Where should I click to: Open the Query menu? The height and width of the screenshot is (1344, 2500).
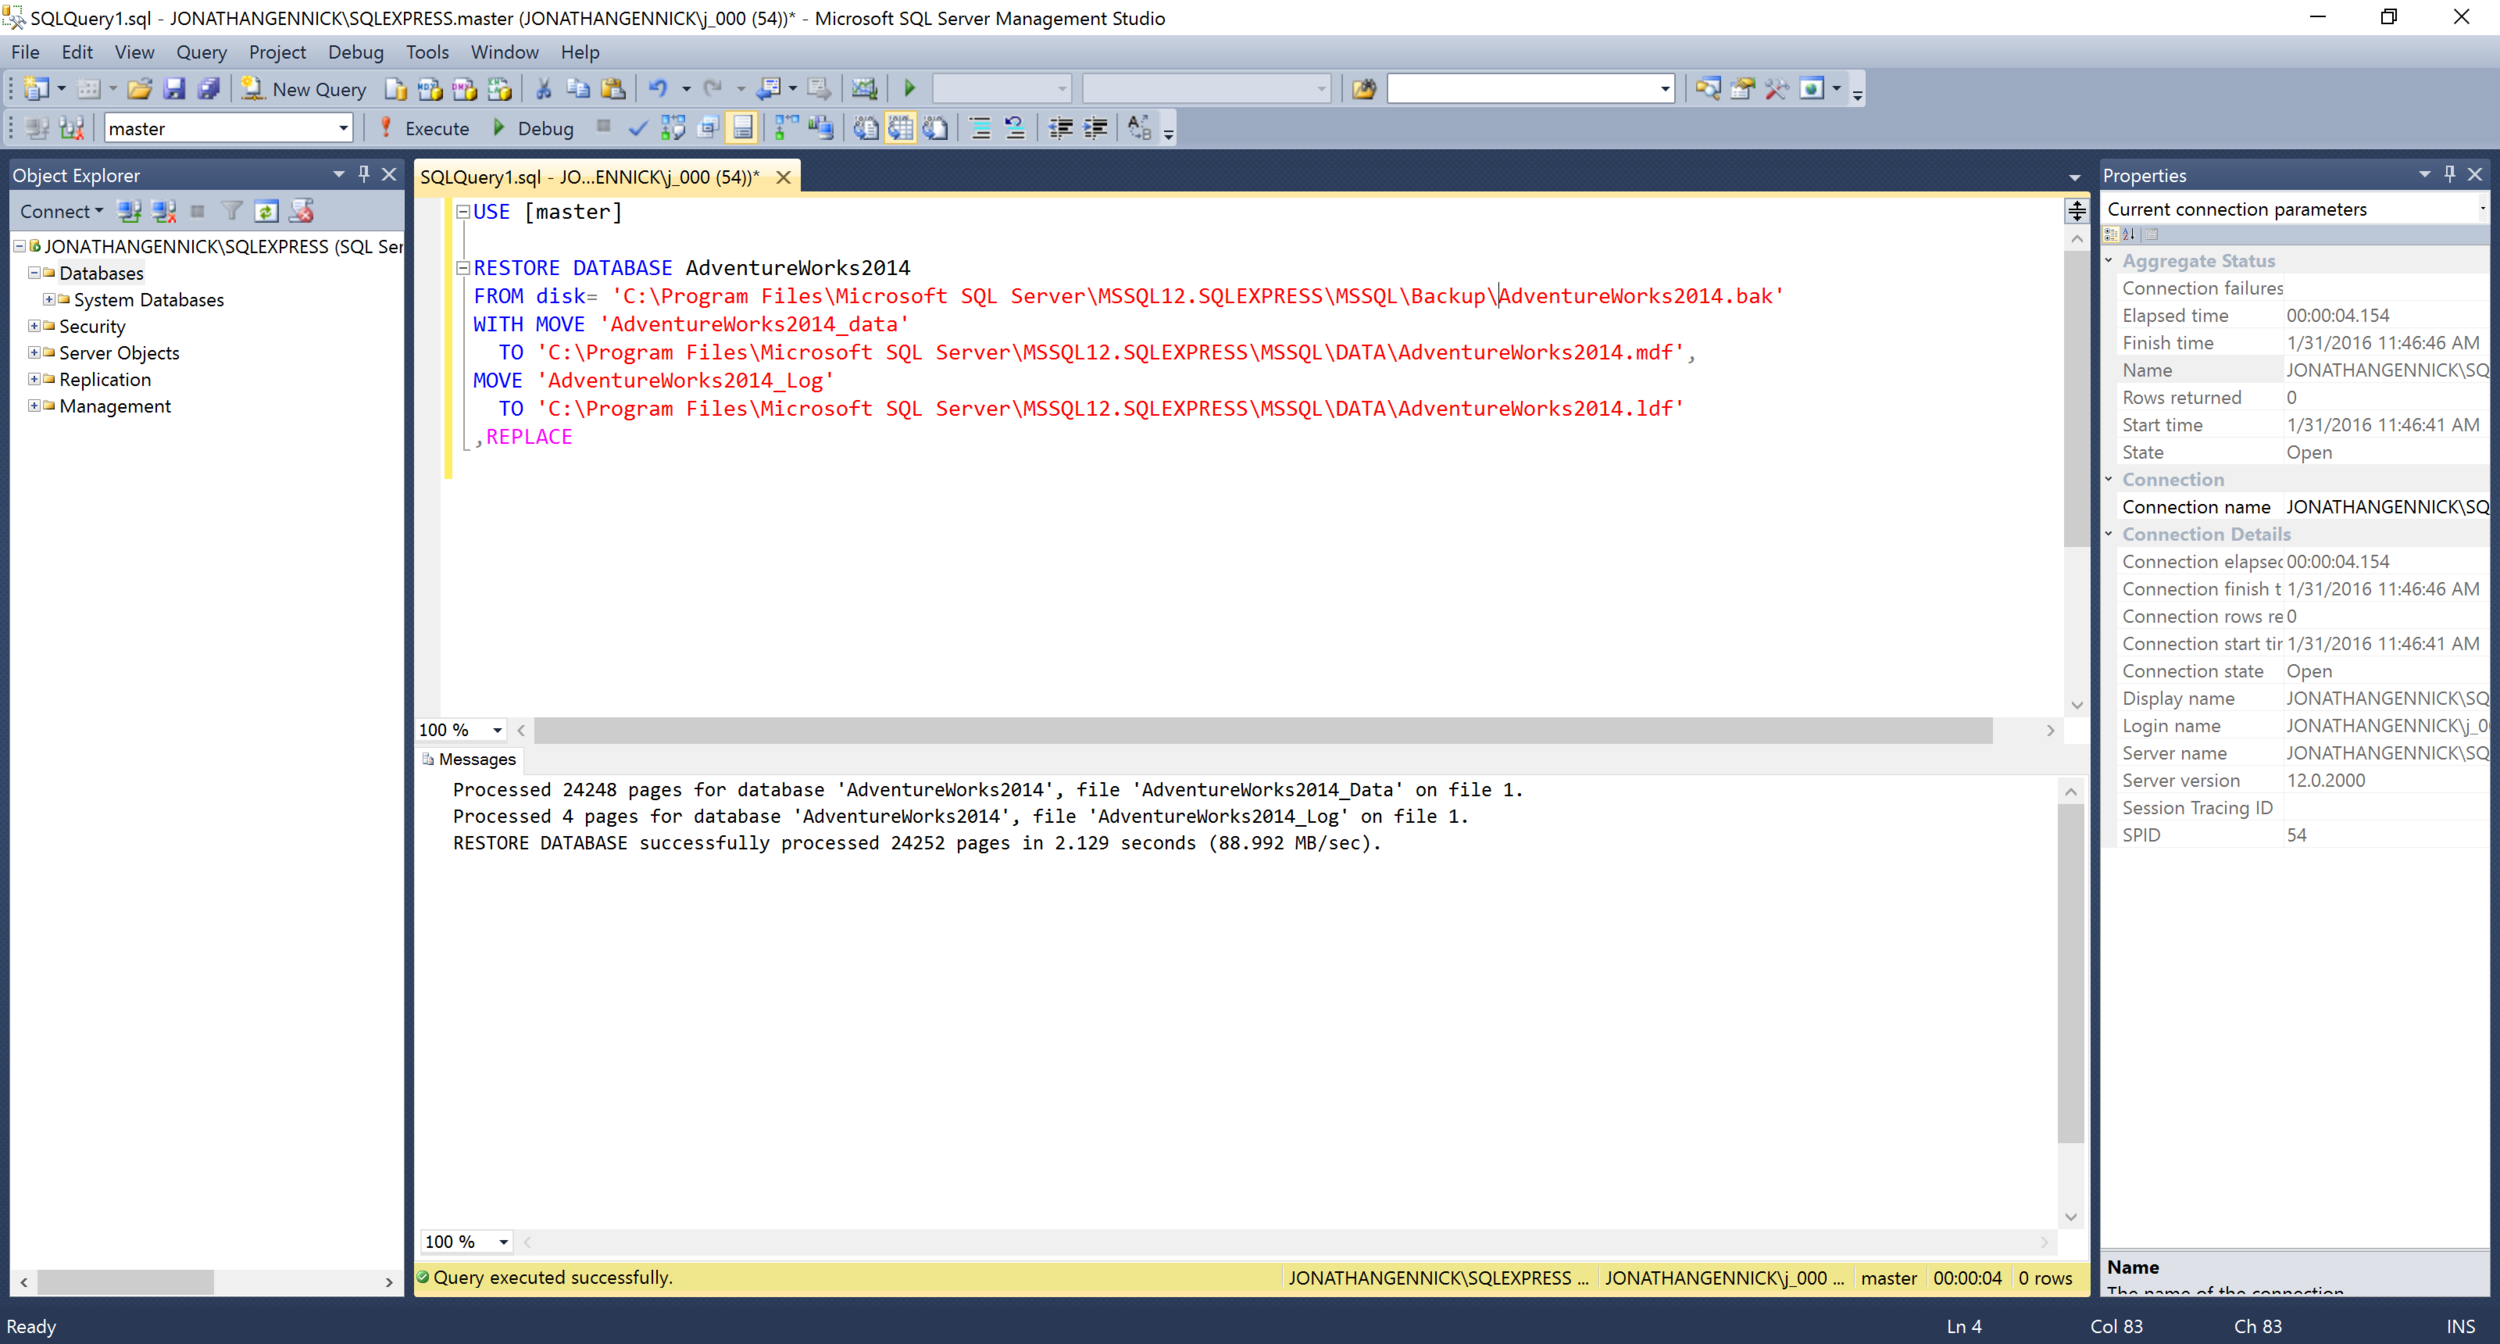tap(201, 52)
